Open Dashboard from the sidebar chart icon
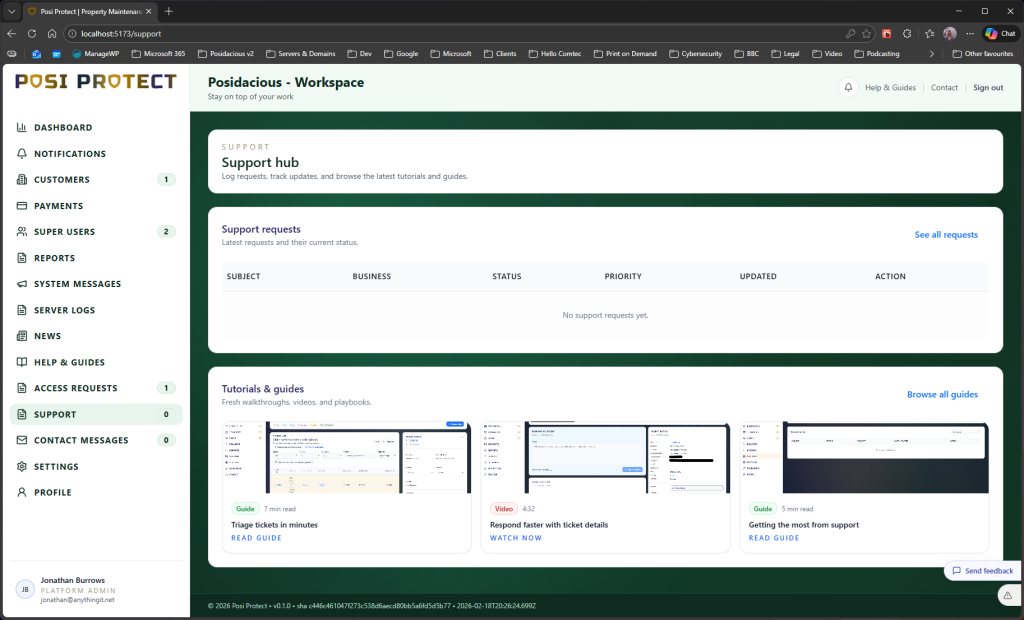The image size is (1024, 620). point(22,128)
